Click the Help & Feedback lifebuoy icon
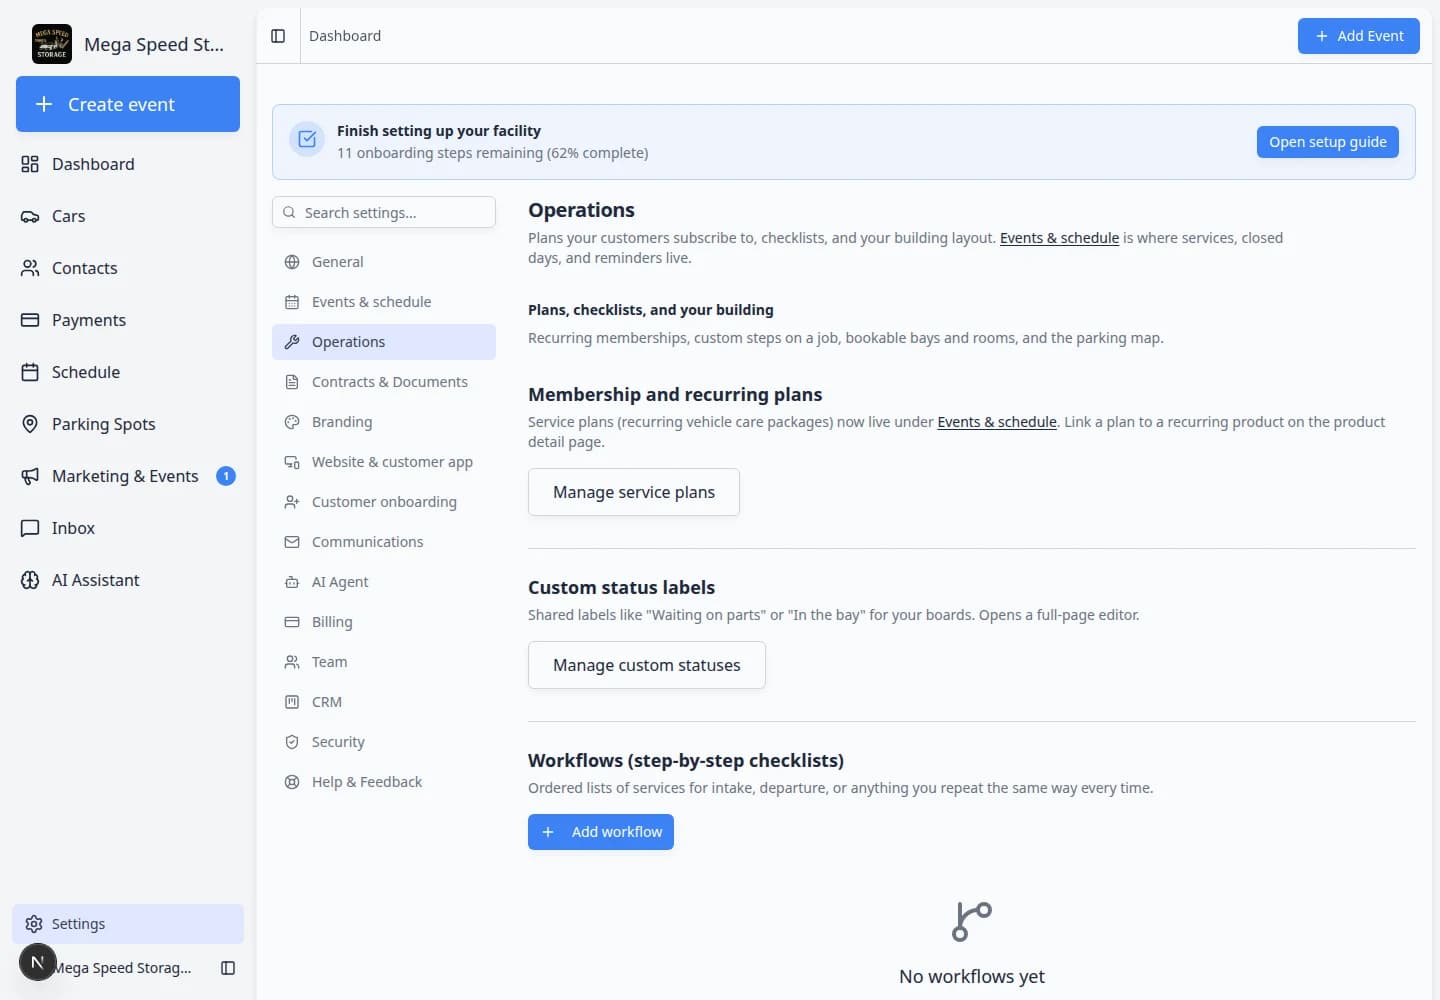This screenshot has height=1000, width=1440. click(292, 782)
